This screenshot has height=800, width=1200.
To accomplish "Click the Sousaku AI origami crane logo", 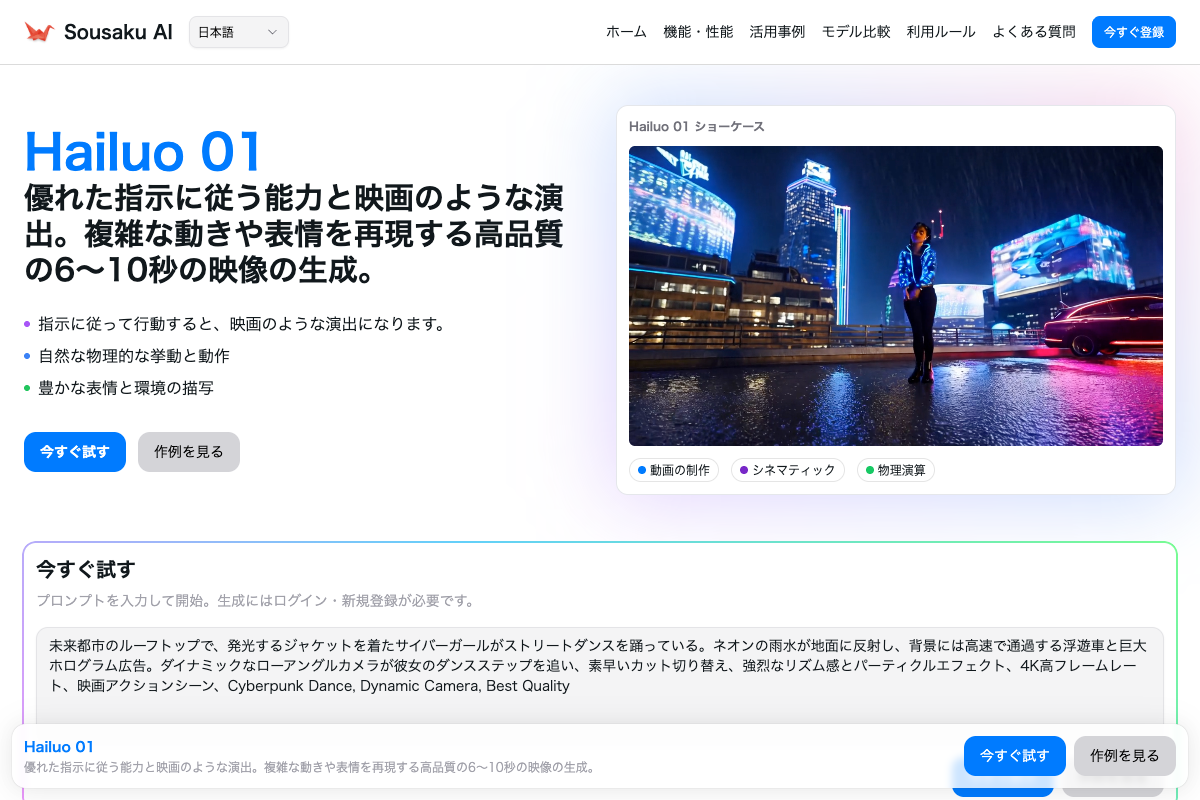I will [39, 32].
